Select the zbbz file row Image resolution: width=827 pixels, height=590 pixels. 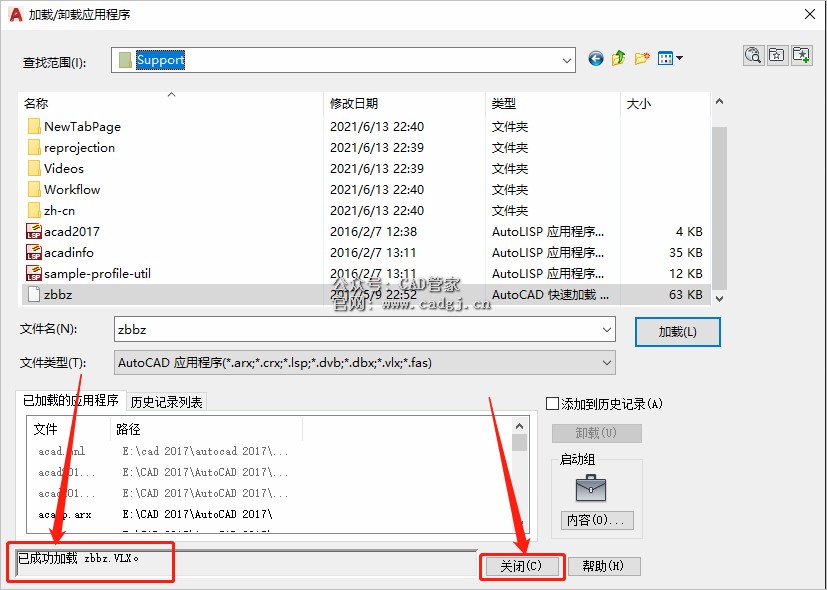pos(366,295)
